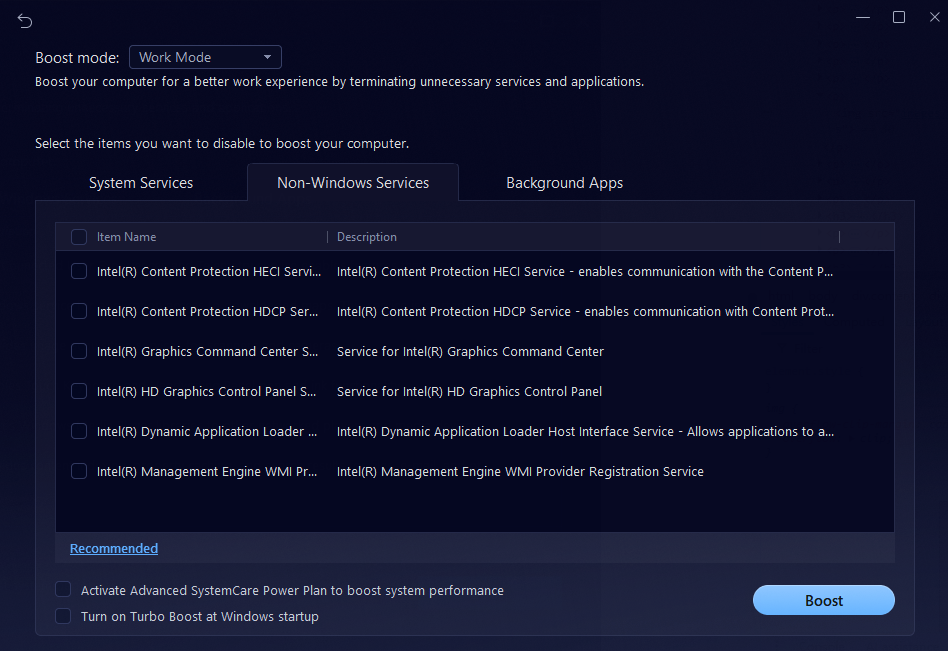Click the Recommended link

[x=114, y=548]
